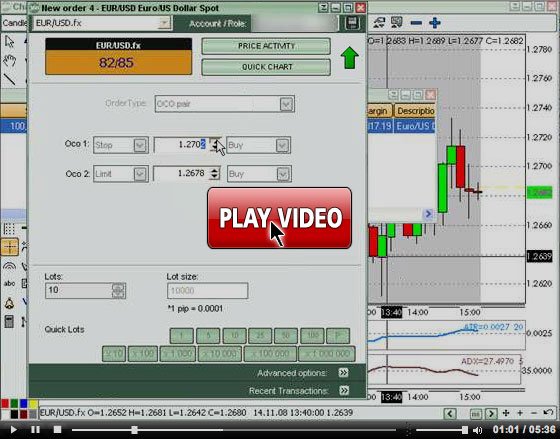
Task: Click the red PLAY VIDEO button
Action: 279,218
